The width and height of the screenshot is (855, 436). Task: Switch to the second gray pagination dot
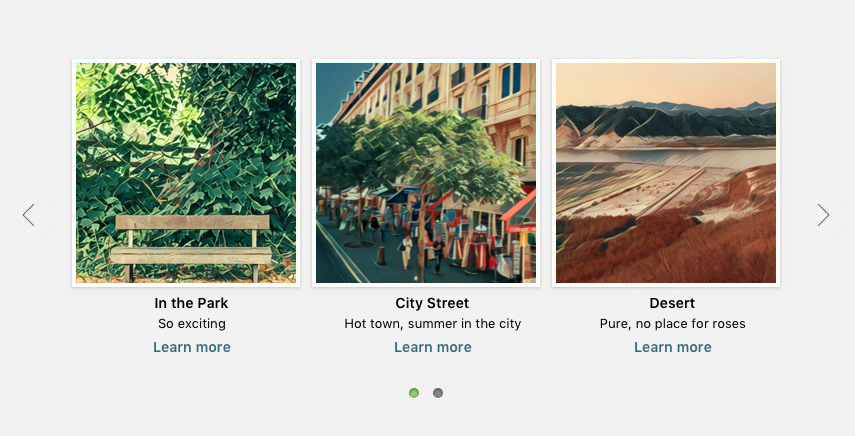coord(438,393)
